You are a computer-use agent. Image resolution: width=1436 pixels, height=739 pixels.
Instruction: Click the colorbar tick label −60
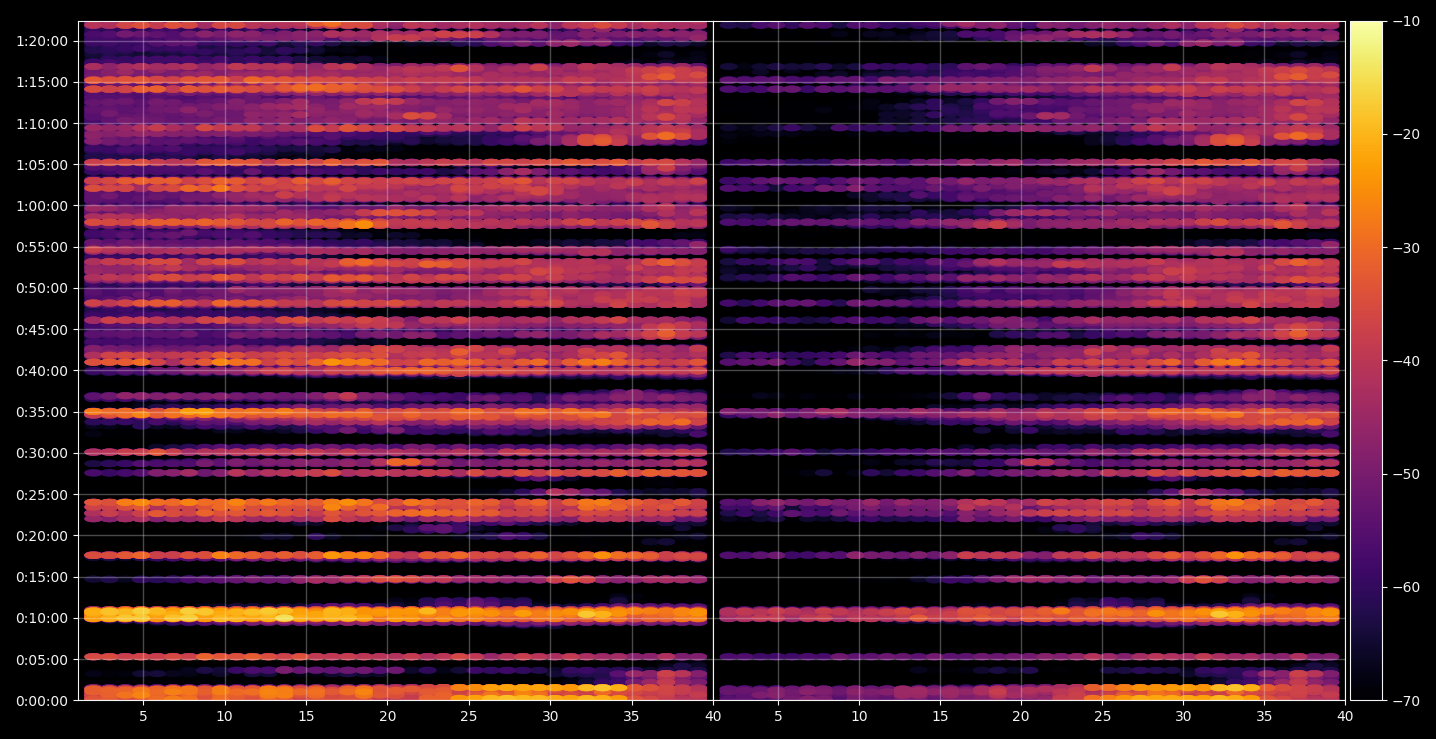tap(1406, 587)
